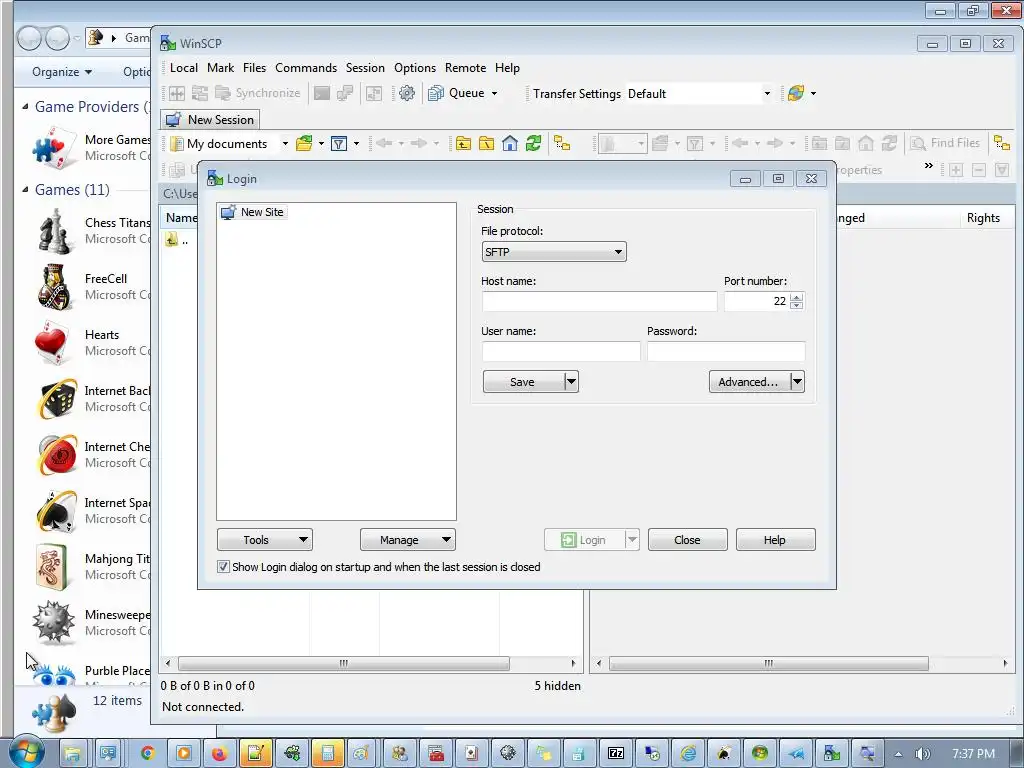Open the Files menu
This screenshot has height=768, width=1024.
pos(254,68)
